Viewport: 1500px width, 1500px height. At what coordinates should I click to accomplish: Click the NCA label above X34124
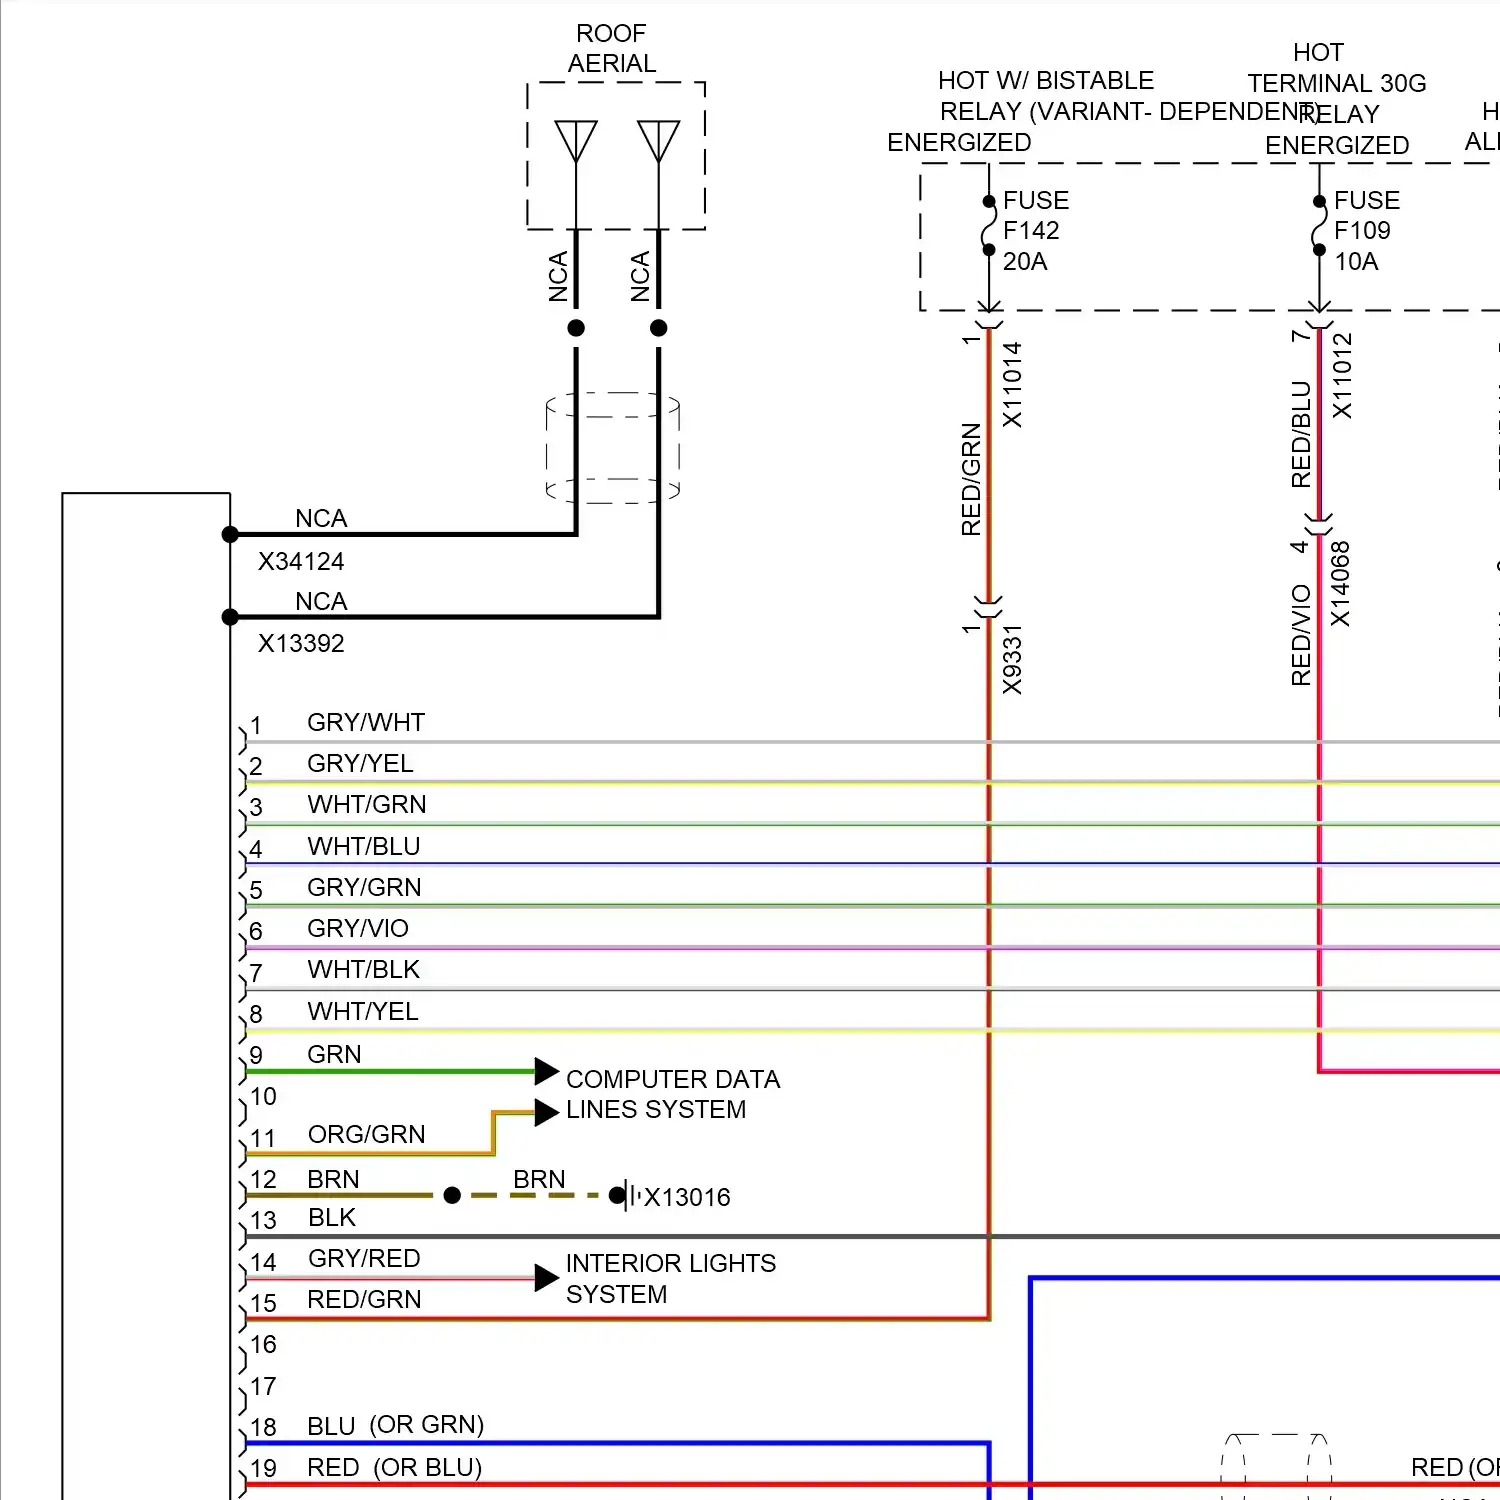pos(321,518)
